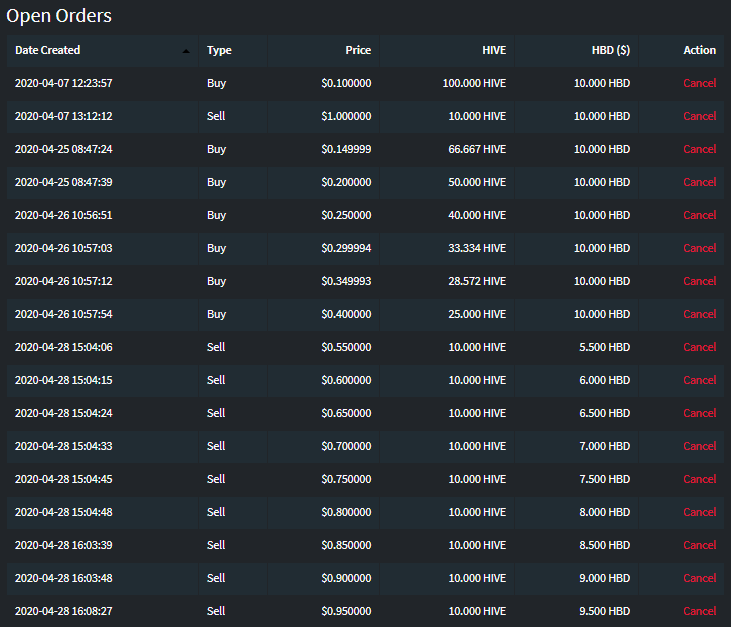The height and width of the screenshot is (627, 731).
Task: Cancel the sell order at $0.850000
Action: [699, 545]
